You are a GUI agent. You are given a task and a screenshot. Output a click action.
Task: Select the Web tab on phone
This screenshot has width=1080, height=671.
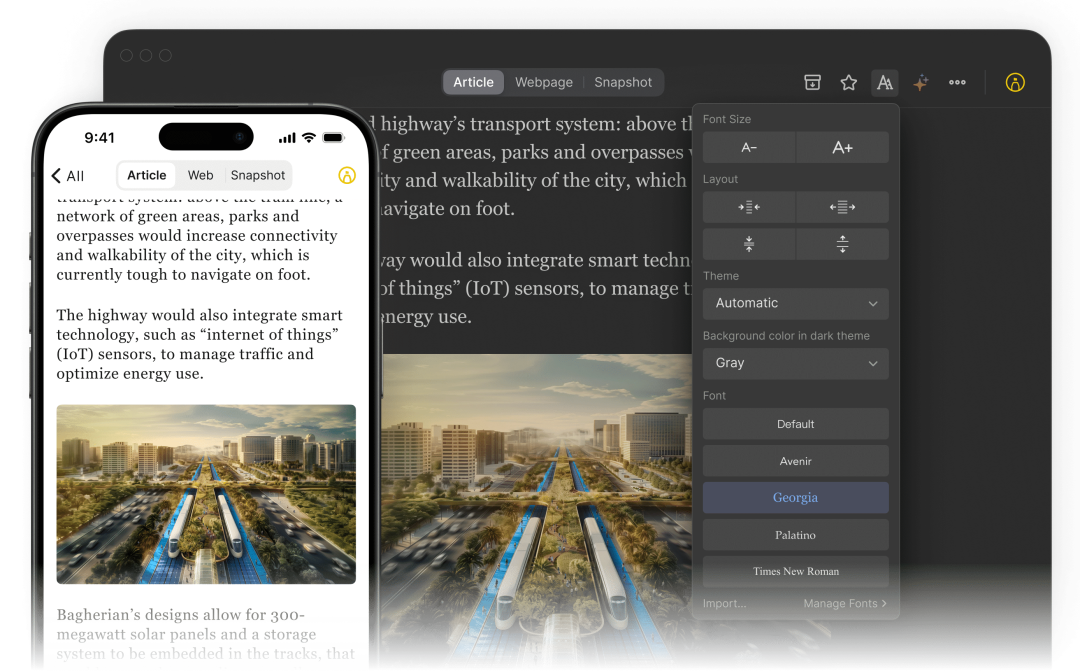click(200, 176)
